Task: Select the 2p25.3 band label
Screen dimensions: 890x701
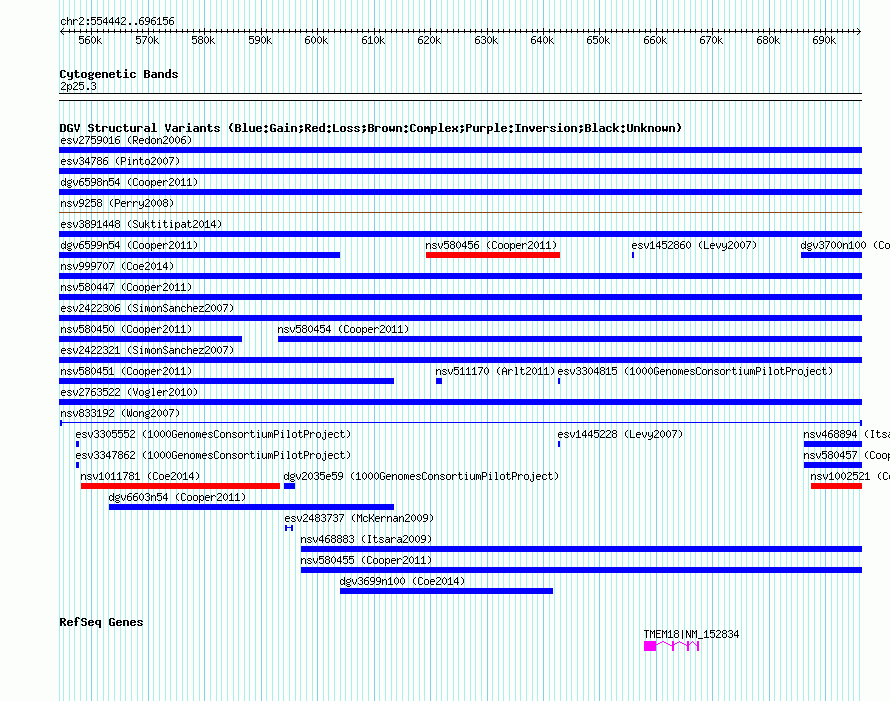Action: (78, 86)
